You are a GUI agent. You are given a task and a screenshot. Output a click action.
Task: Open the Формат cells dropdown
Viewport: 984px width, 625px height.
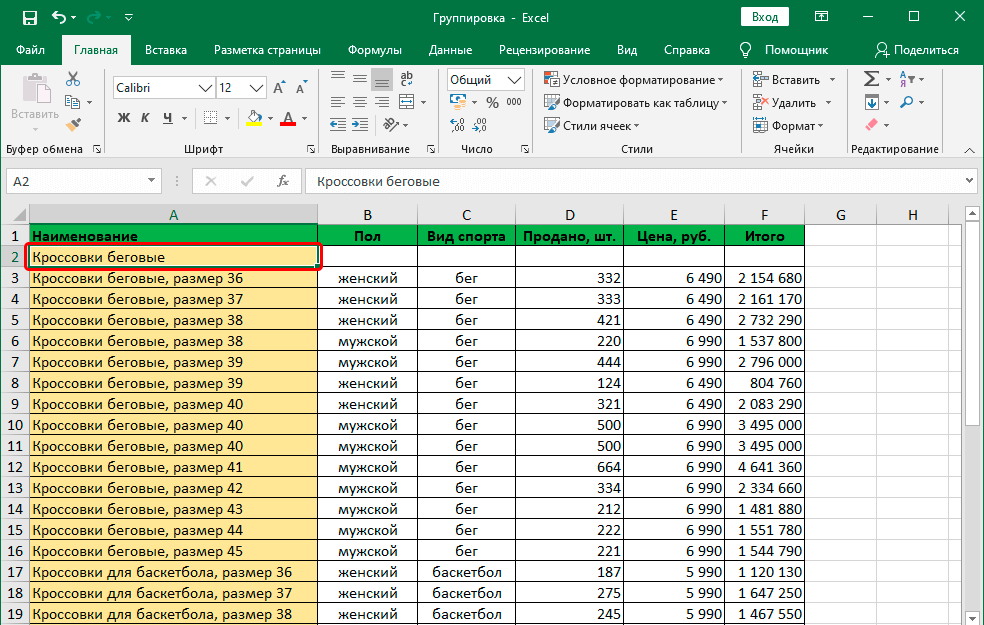coord(788,126)
